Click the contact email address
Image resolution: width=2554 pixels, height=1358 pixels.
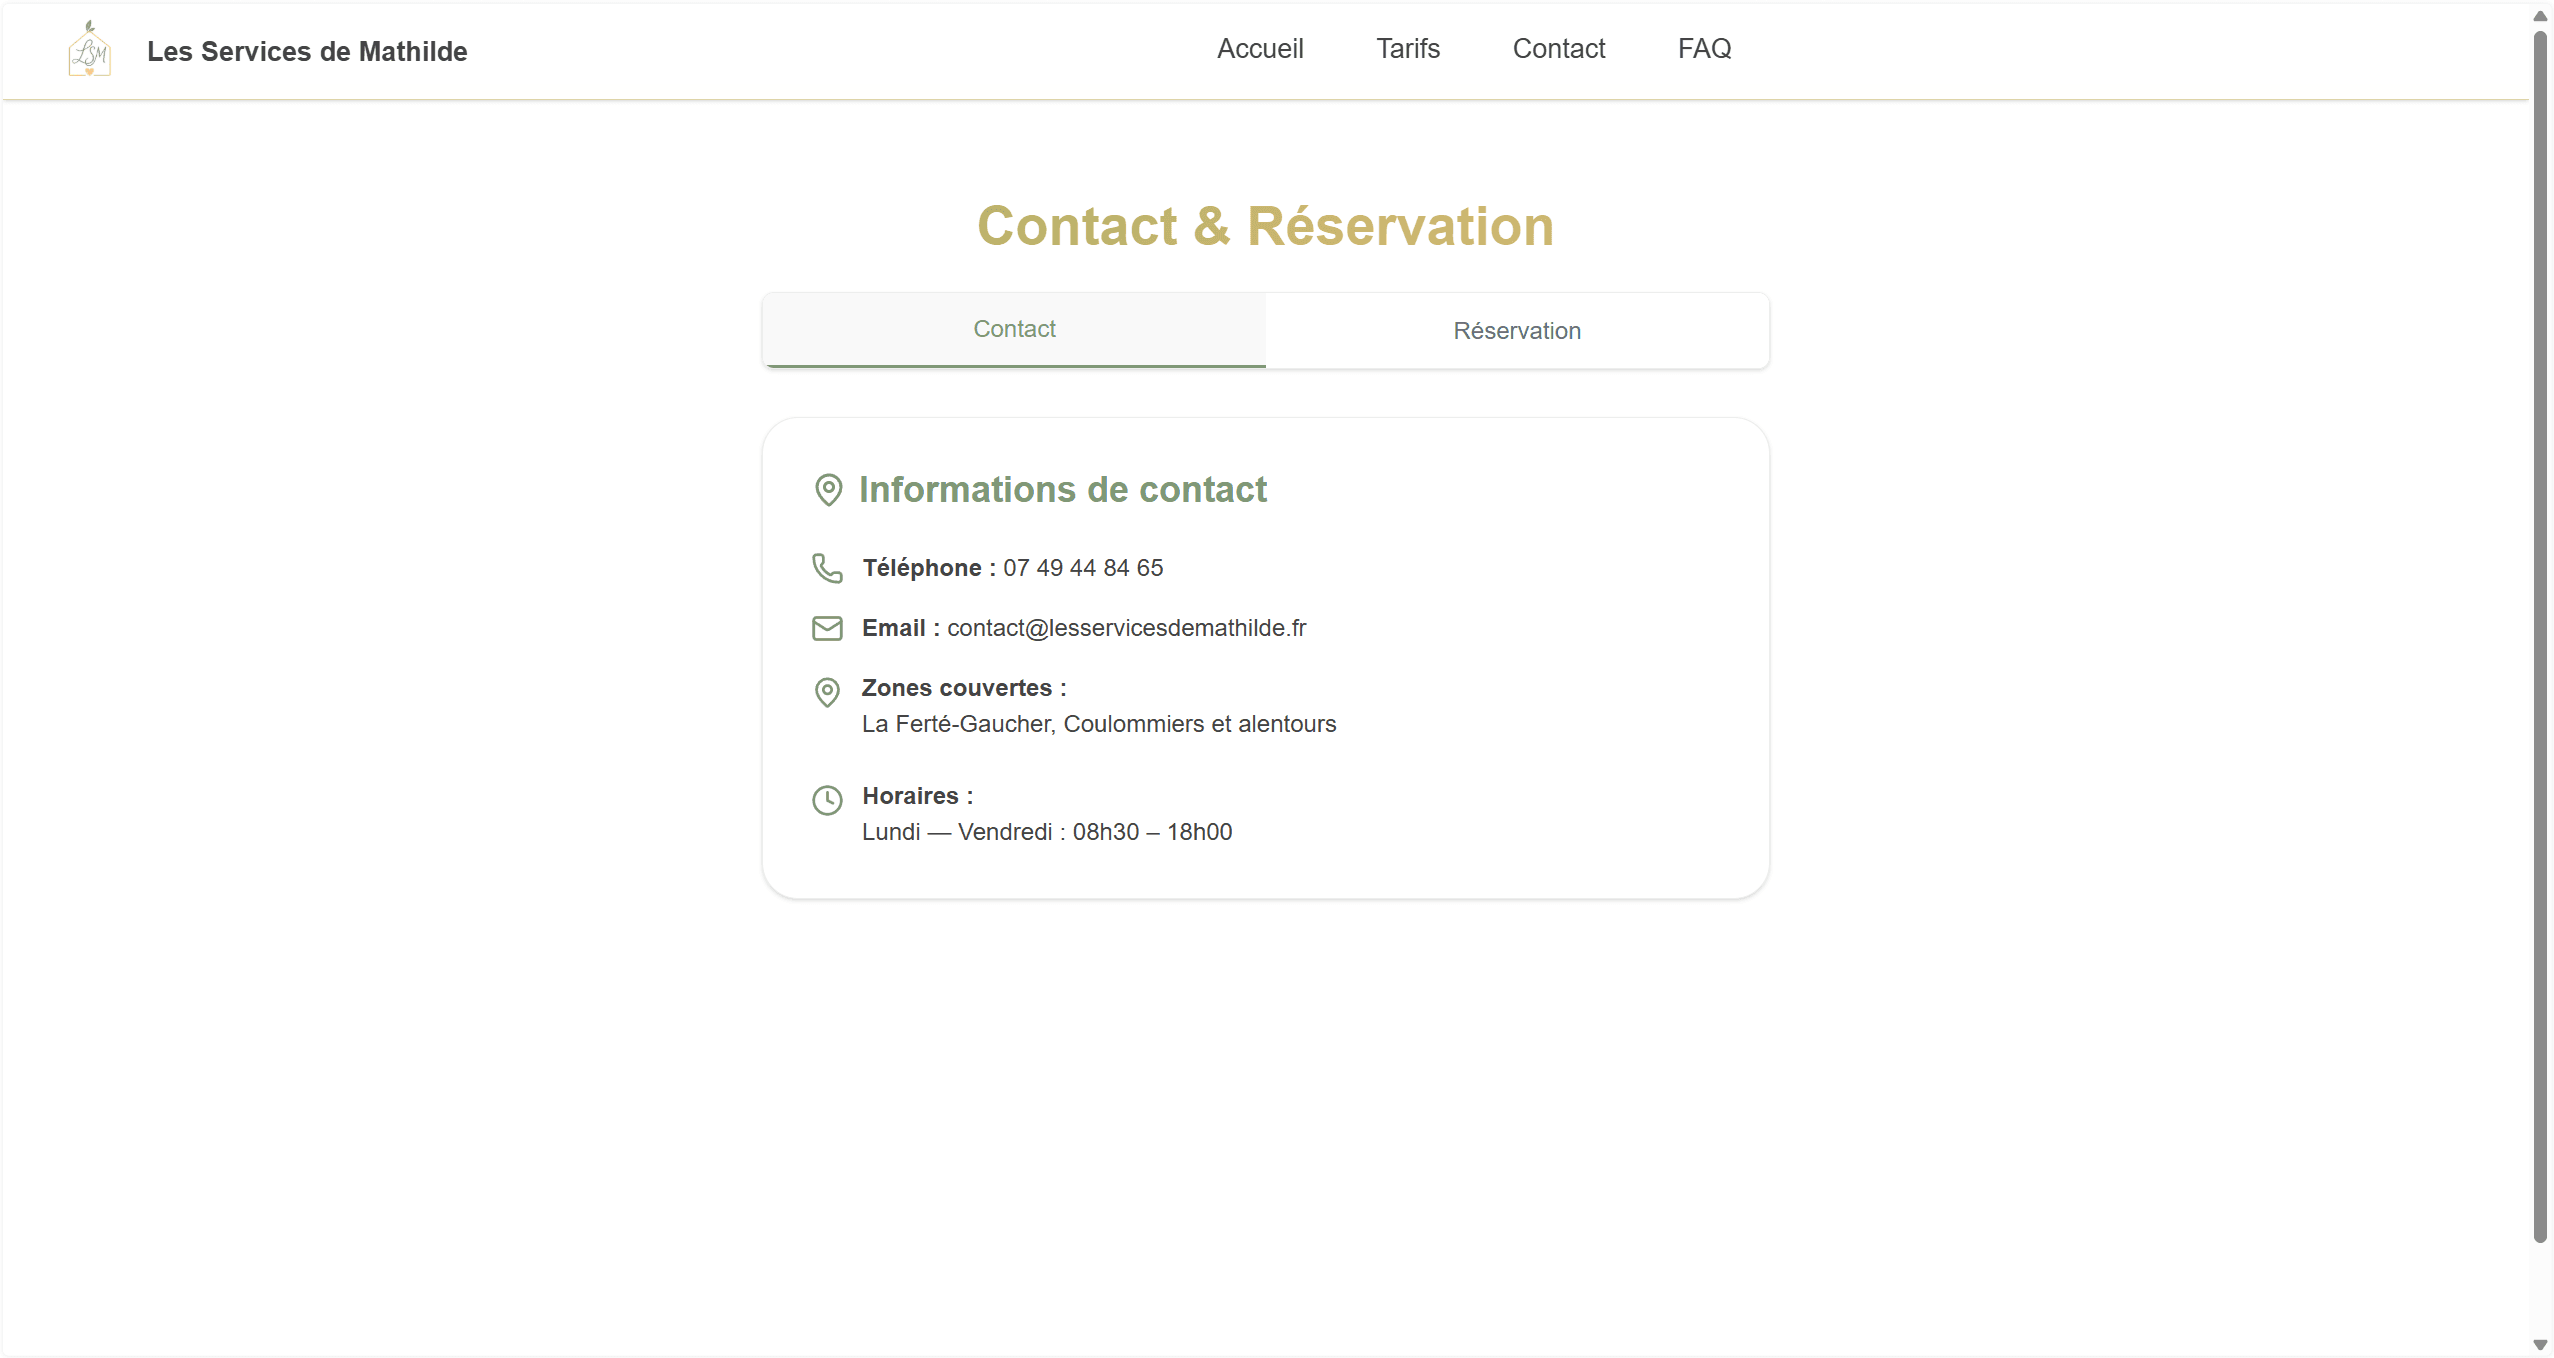pos(1126,628)
